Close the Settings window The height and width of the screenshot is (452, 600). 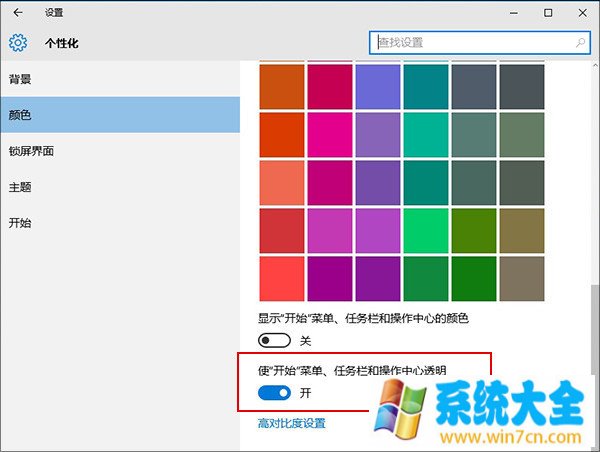coord(582,13)
